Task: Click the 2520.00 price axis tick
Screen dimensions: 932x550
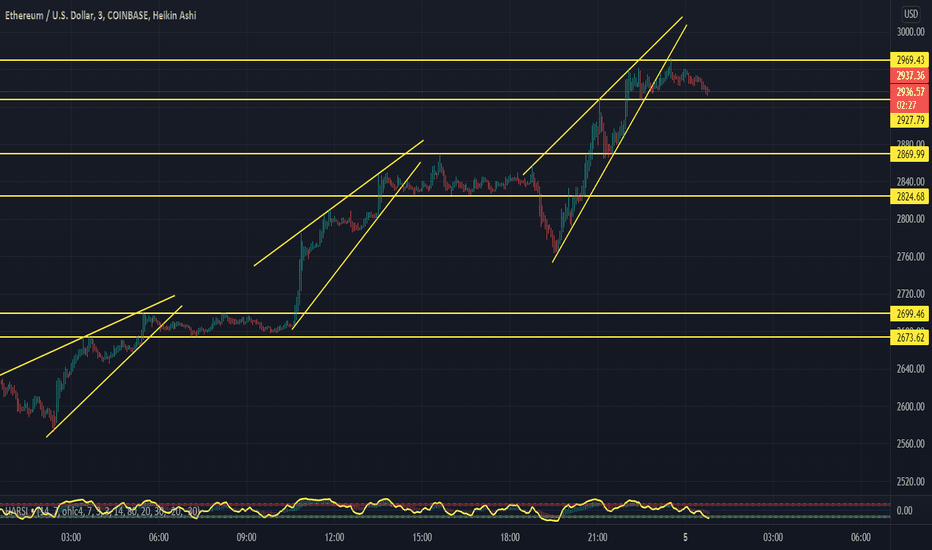Action: pyautogui.click(x=910, y=482)
